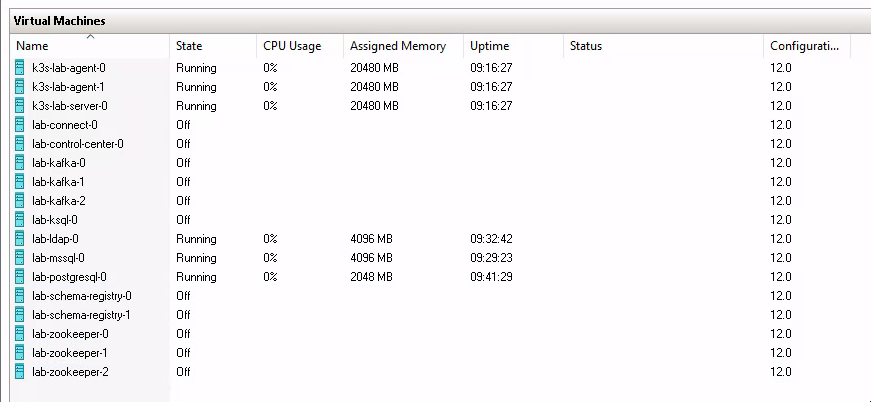
Task: Click the Assigned Memory column header
Action: pyautogui.click(x=397, y=46)
